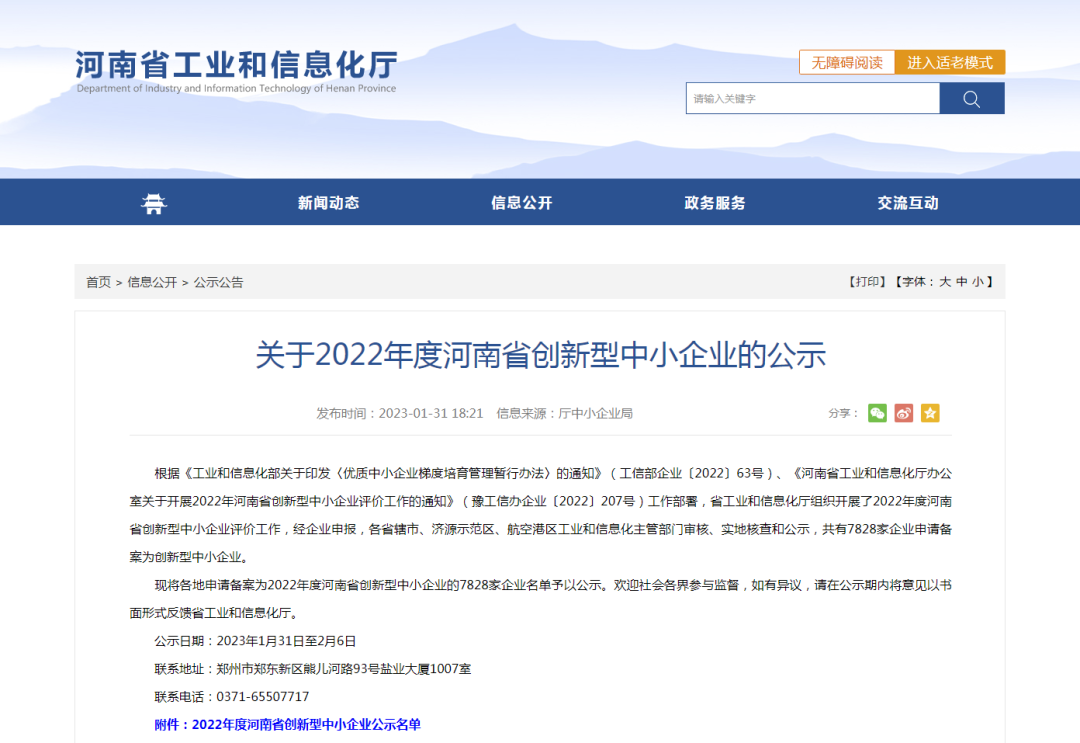1080x743 pixels.
Task: Select 政务服务 in the navigation bar
Action: point(714,203)
